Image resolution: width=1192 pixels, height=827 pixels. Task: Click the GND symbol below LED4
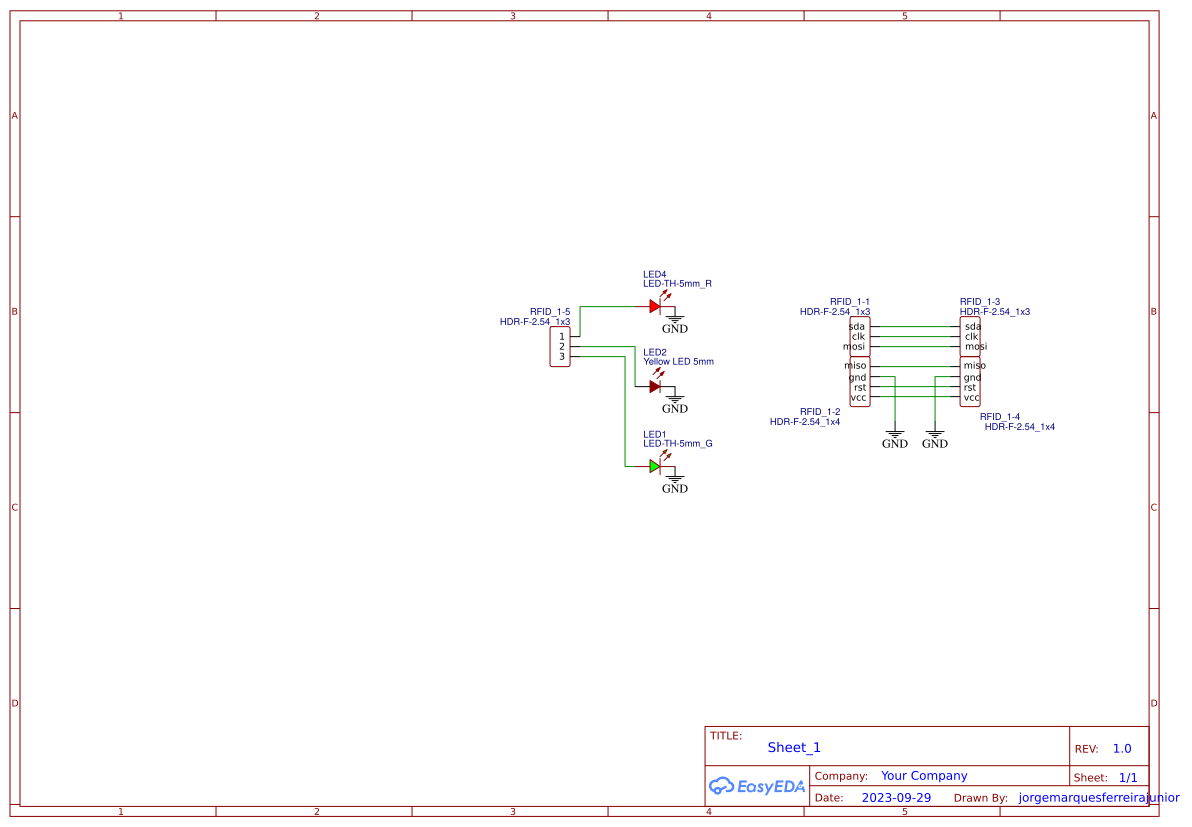pos(675,321)
